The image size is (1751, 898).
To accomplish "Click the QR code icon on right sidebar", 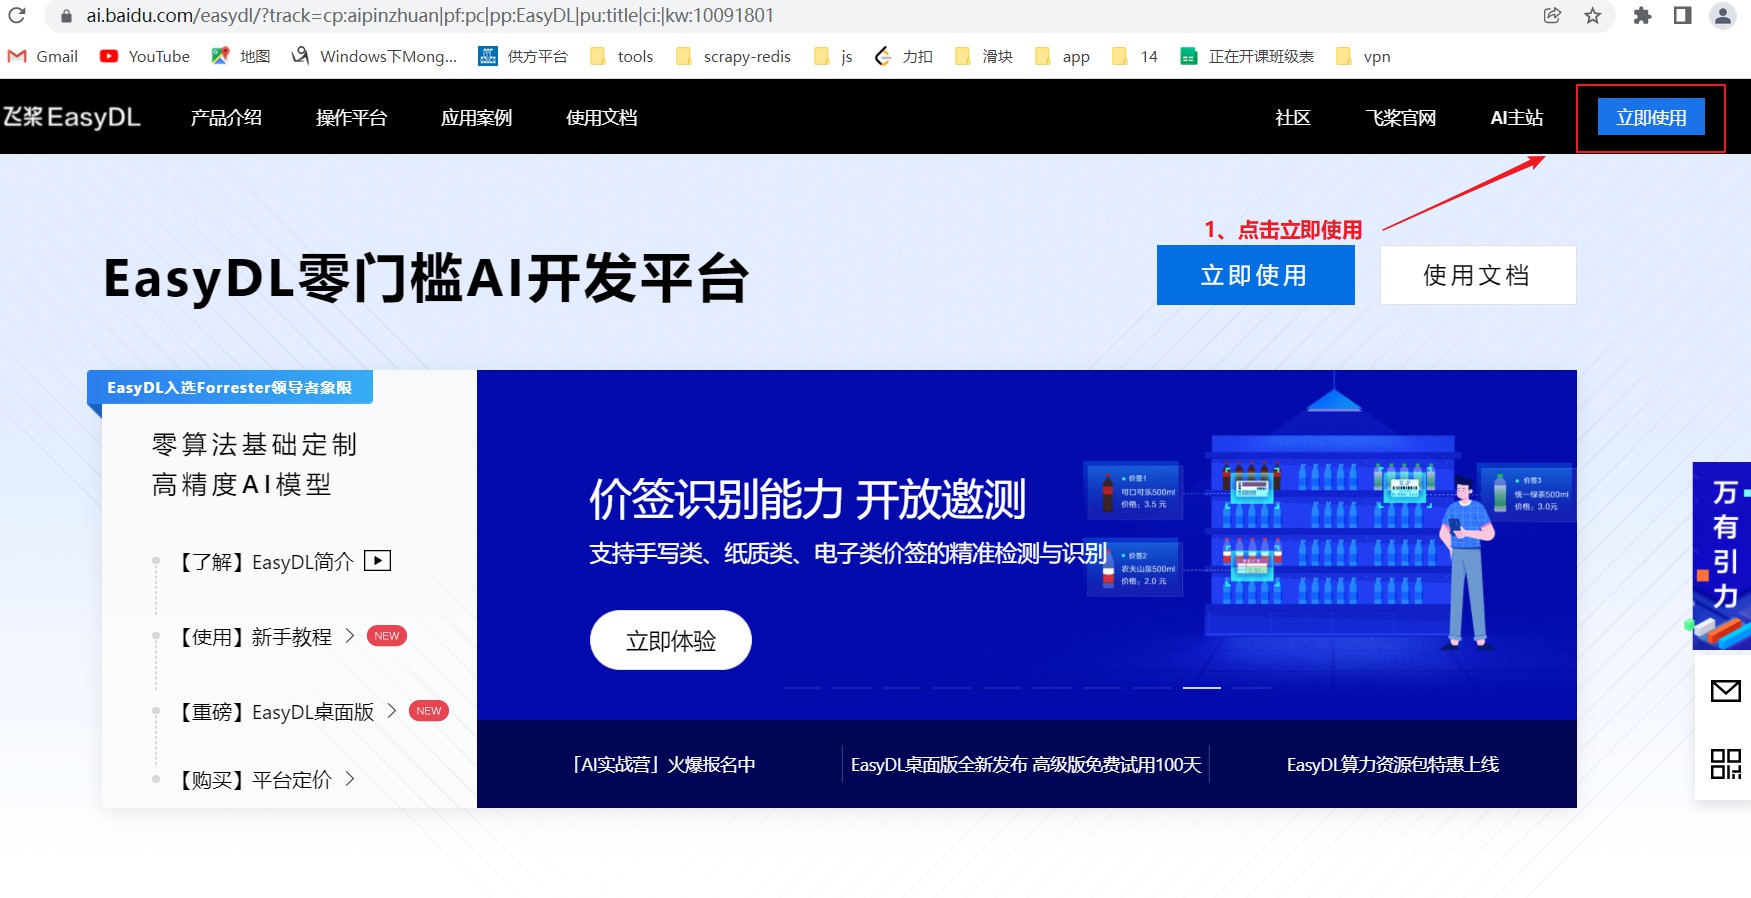I will (1725, 764).
